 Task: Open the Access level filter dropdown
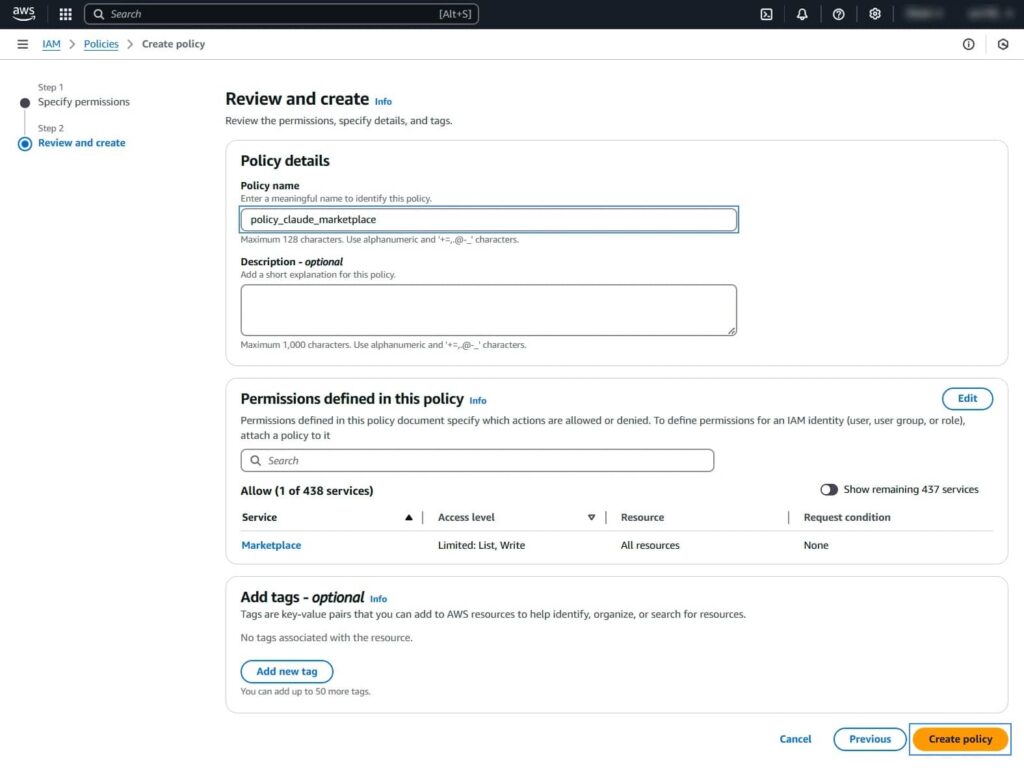click(x=591, y=517)
